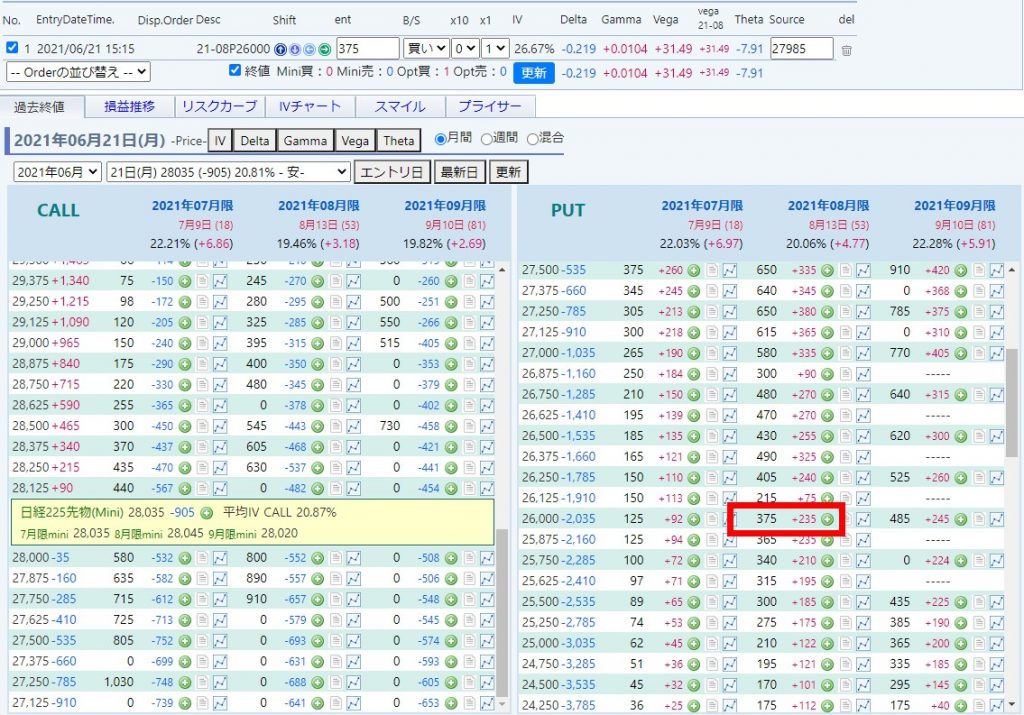Open chart icon for PUT 24,500 September option
The image size is (1024, 715).
997,685
